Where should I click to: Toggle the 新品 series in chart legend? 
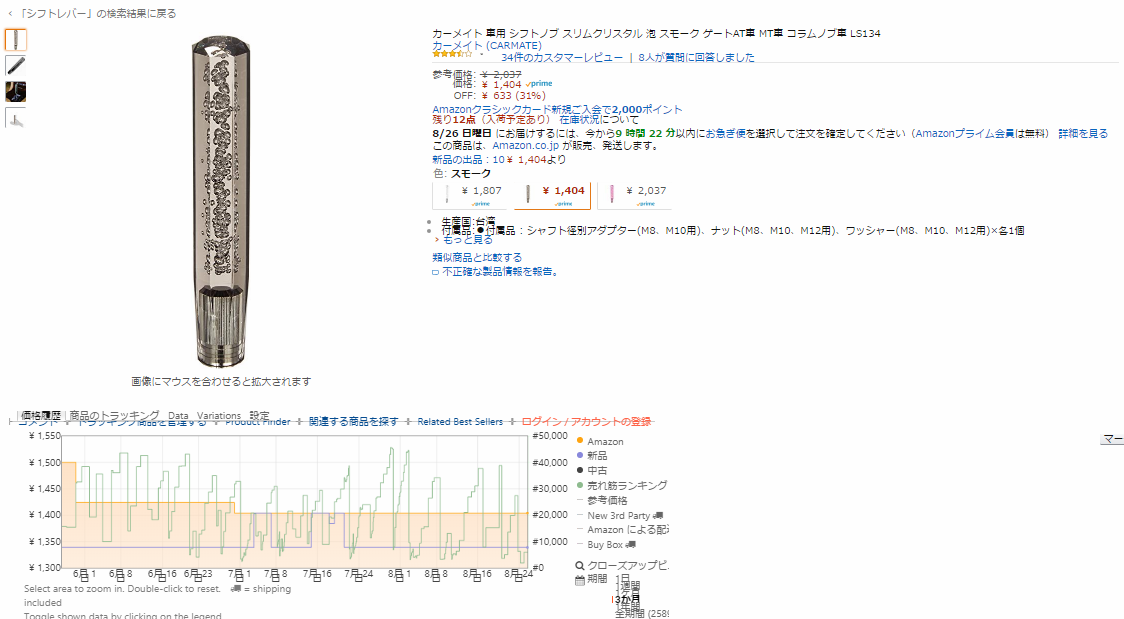[x=580, y=455]
